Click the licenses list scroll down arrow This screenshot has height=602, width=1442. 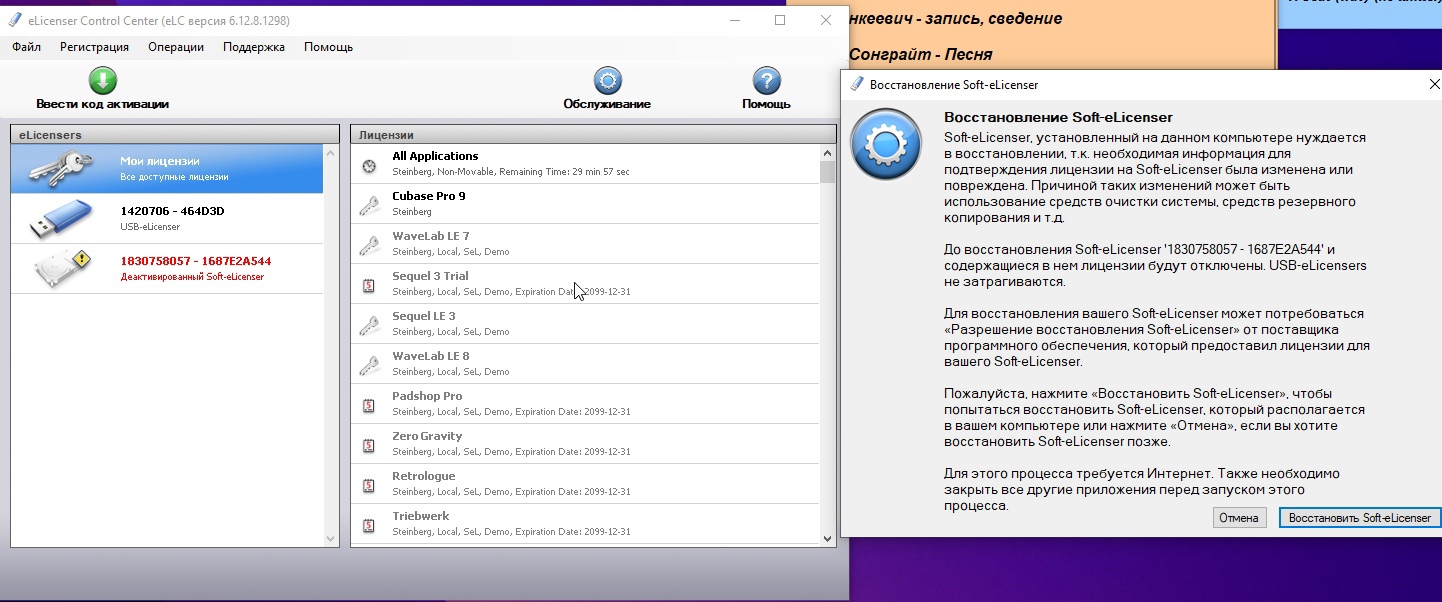pos(827,538)
